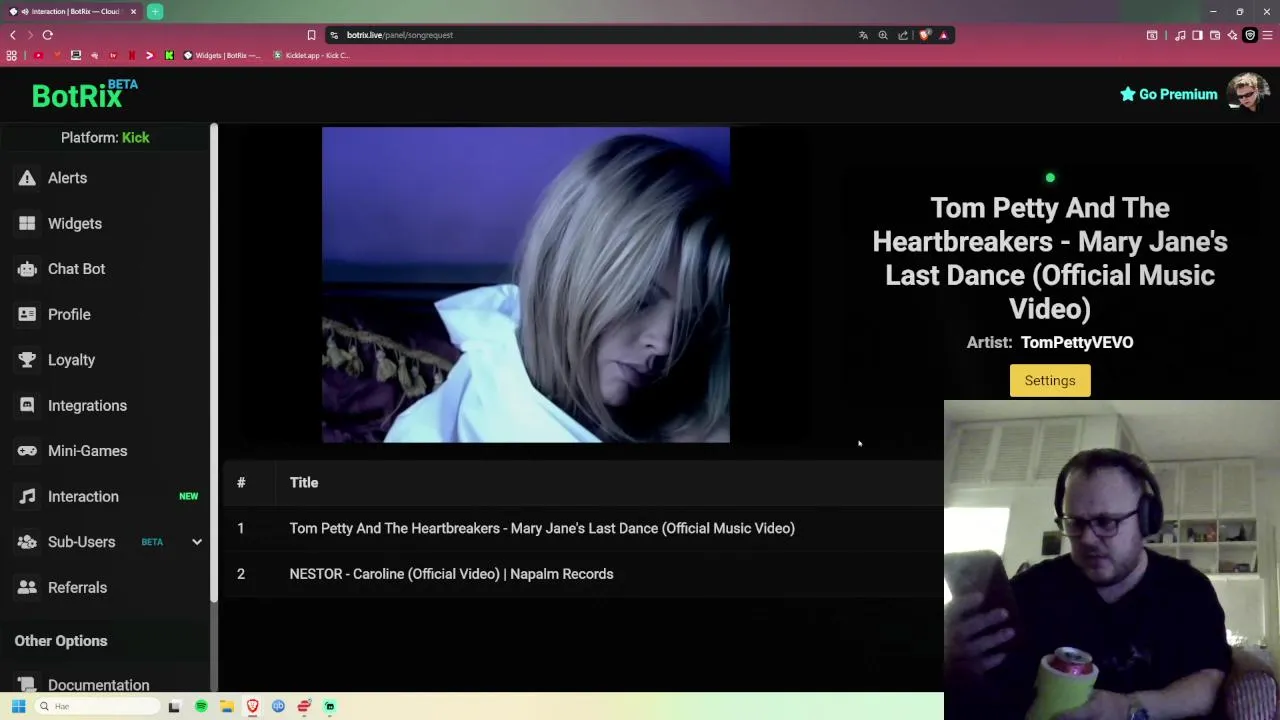Click the Brave Rewards triangle icon
This screenshot has width=1280, height=720.
(x=943, y=35)
